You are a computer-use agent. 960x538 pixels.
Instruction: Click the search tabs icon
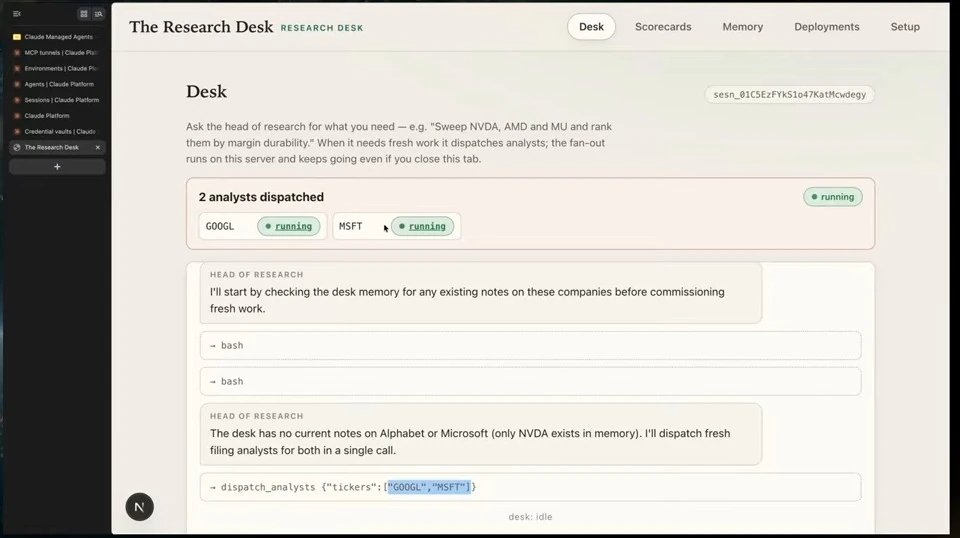click(x=99, y=13)
